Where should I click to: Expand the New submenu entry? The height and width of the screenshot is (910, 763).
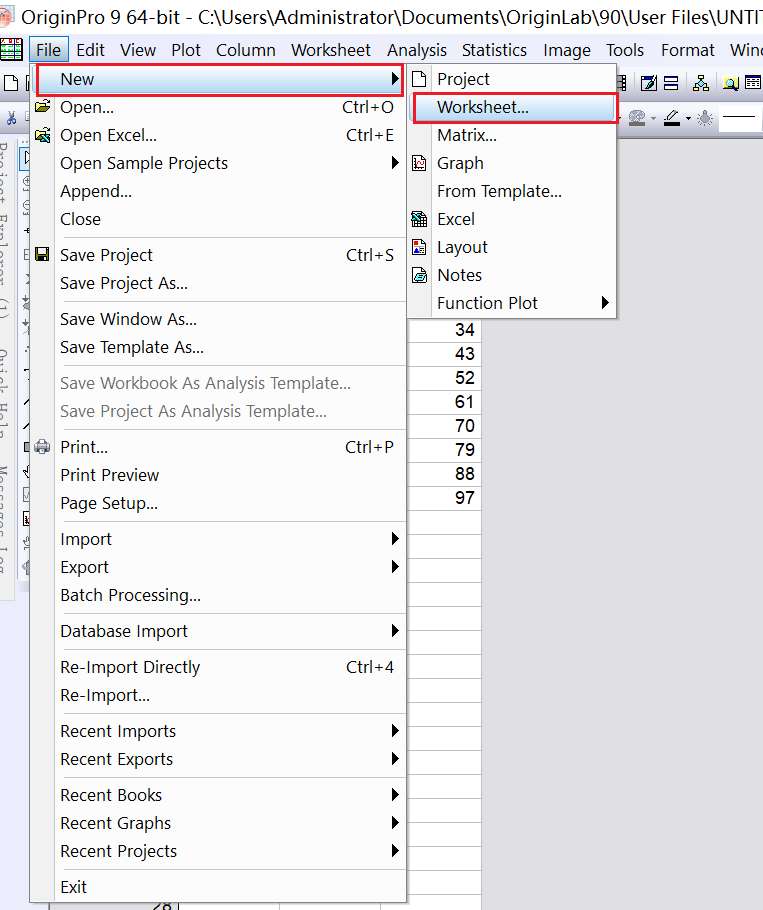[219, 79]
